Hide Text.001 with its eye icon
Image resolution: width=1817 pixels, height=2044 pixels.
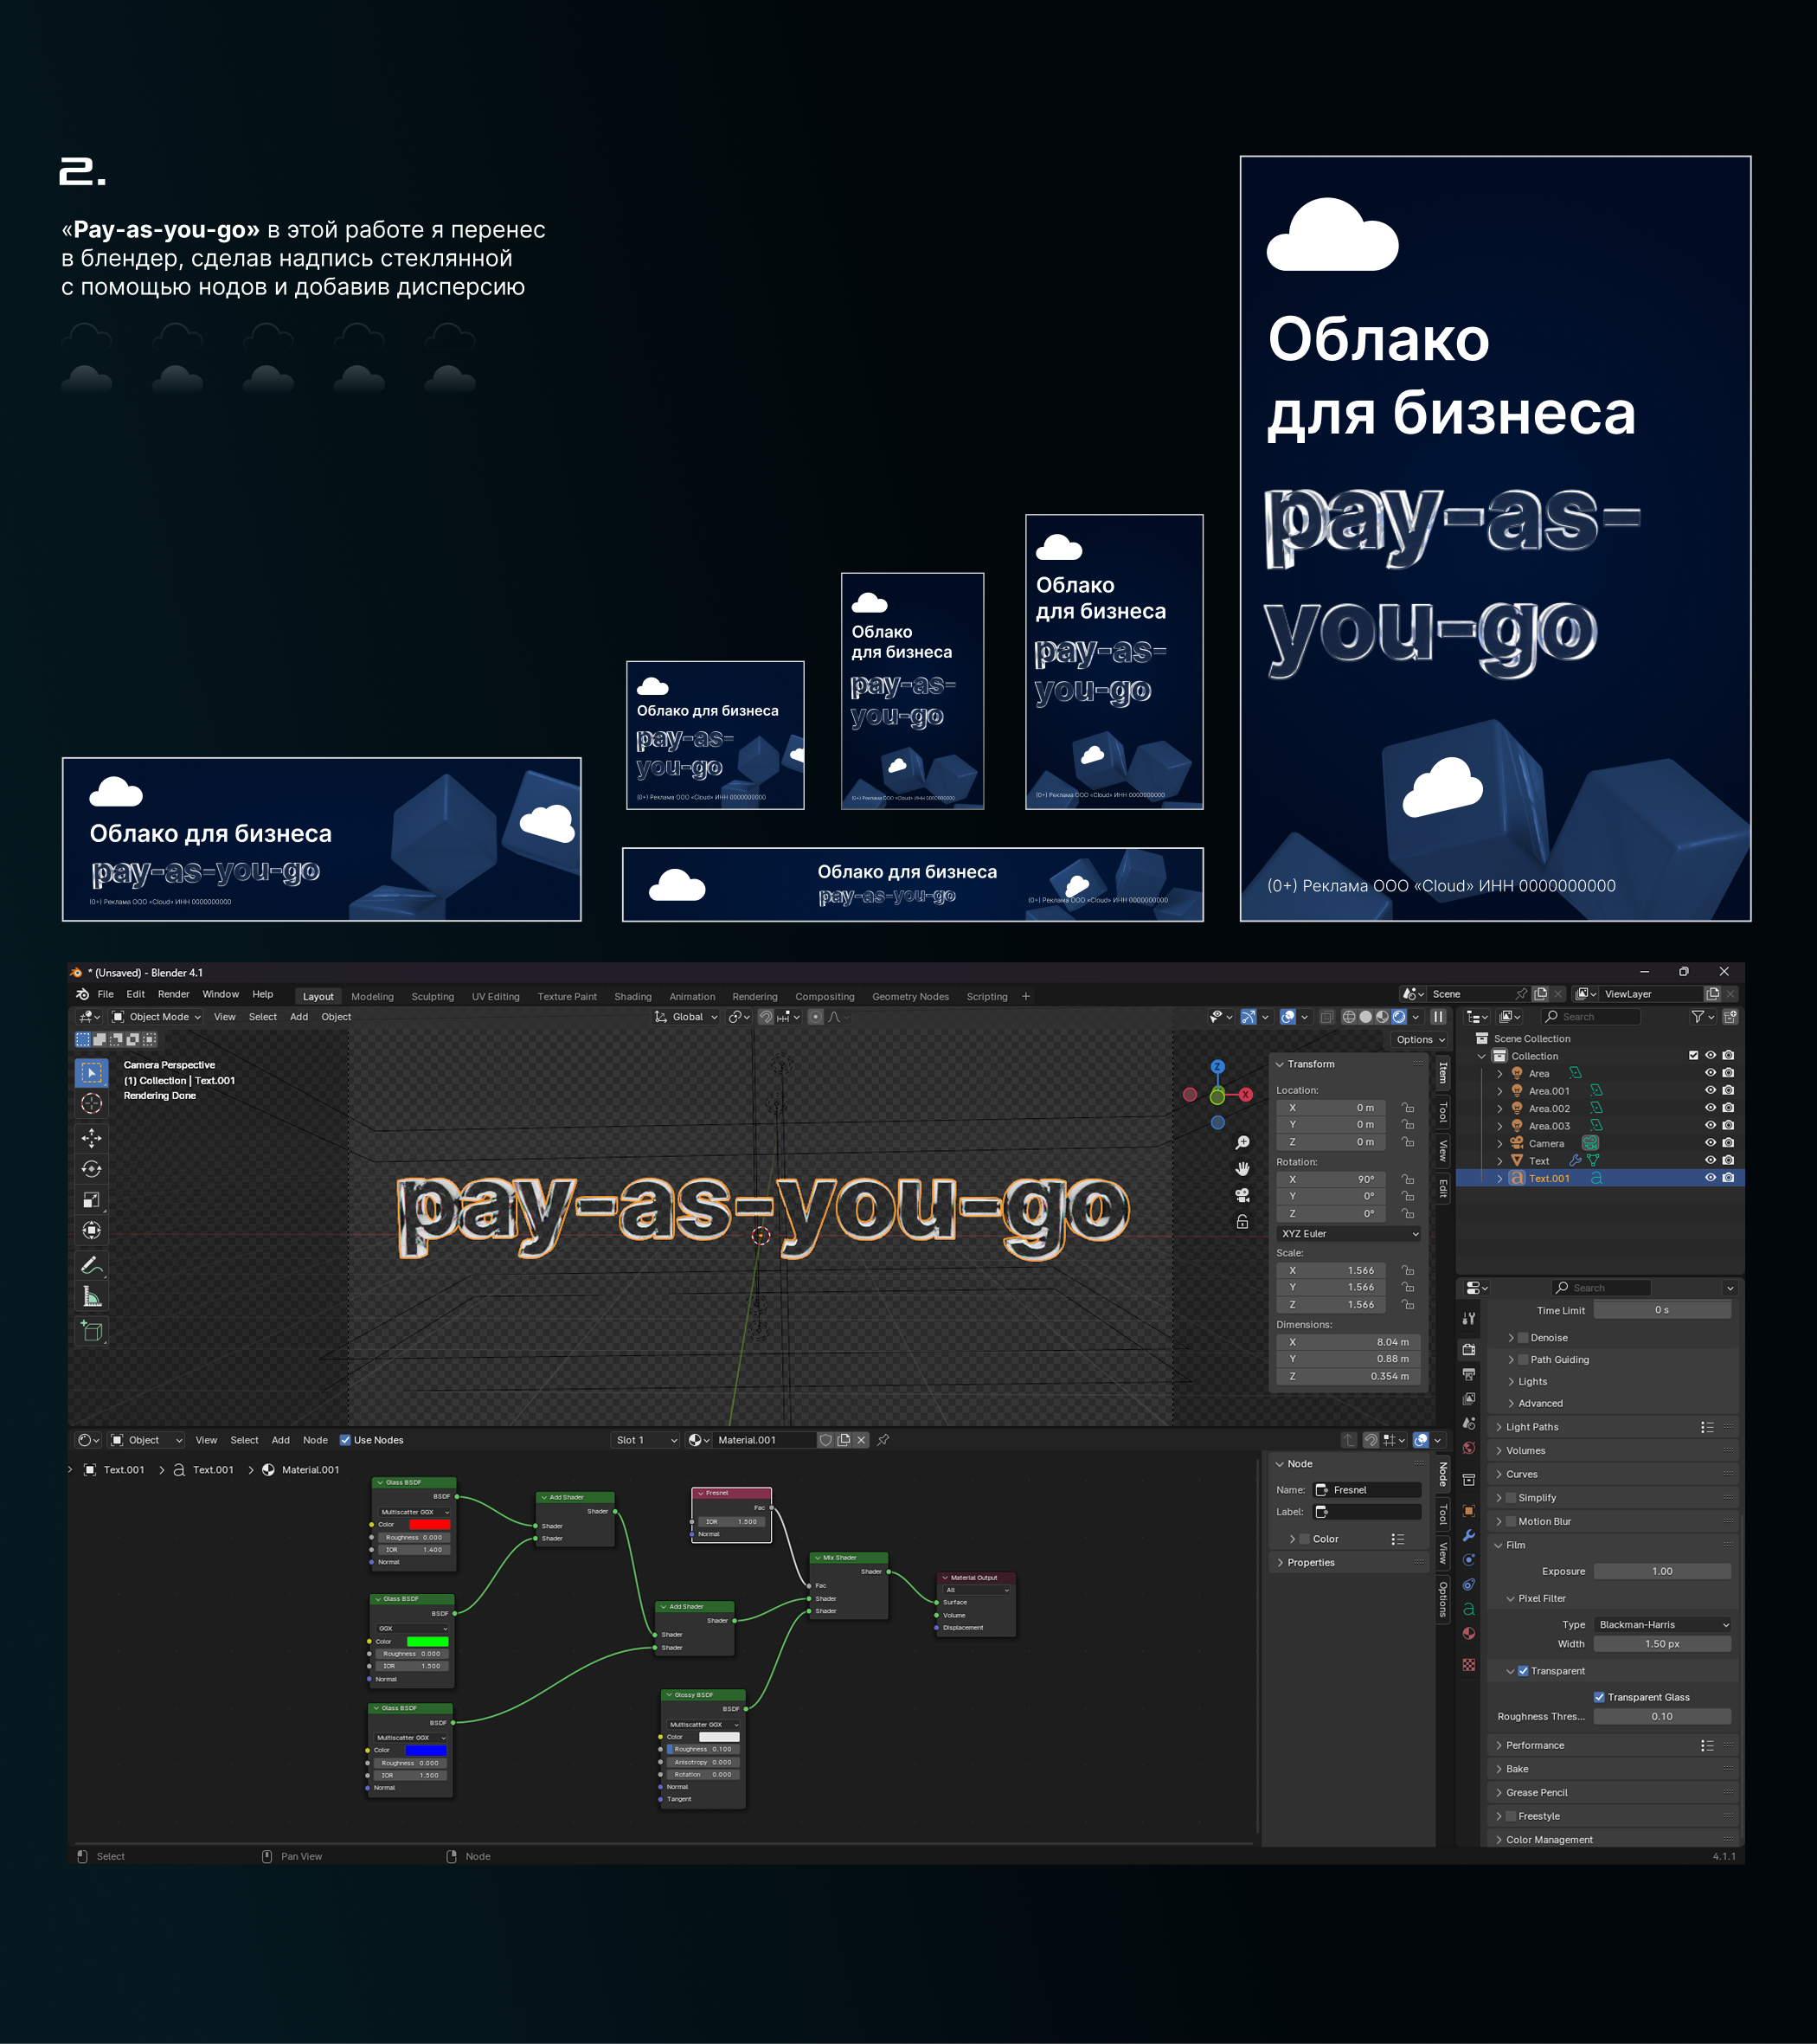(x=1710, y=1178)
